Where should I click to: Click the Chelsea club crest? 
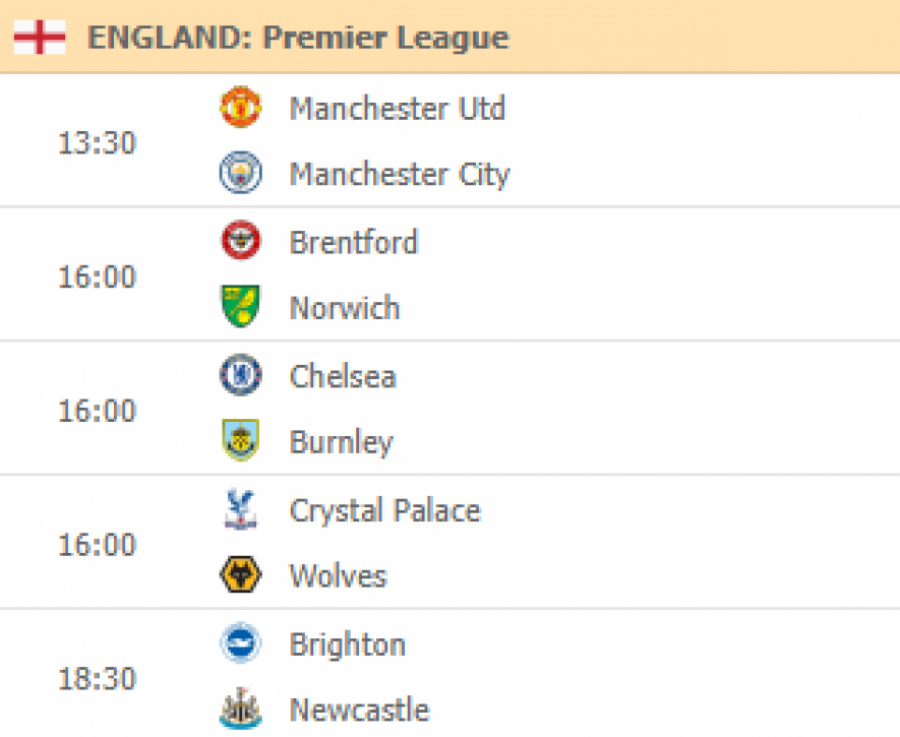pyautogui.click(x=241, y=375)
